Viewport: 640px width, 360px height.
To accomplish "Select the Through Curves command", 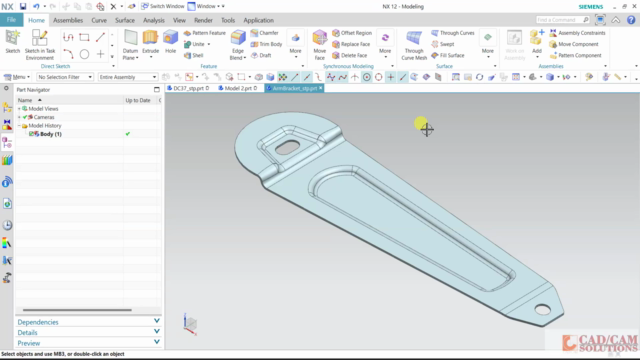I will [453, 33].
